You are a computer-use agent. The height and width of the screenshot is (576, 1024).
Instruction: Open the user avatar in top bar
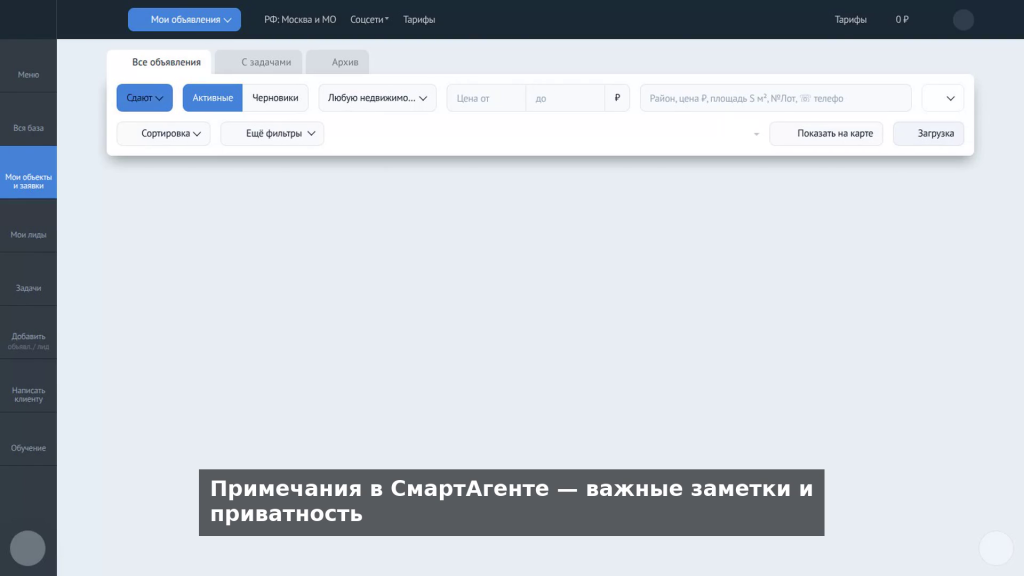tap(963, 20)
